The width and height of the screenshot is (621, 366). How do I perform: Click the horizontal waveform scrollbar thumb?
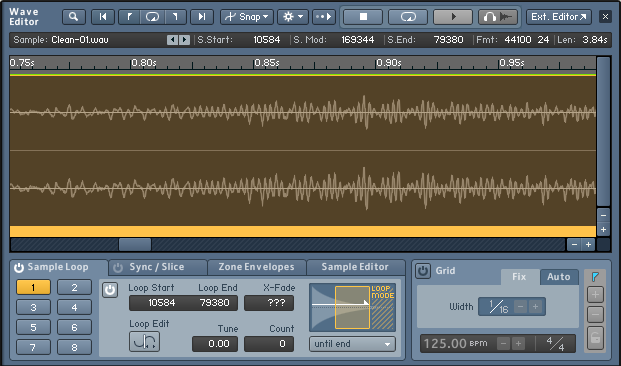[135, 244]
